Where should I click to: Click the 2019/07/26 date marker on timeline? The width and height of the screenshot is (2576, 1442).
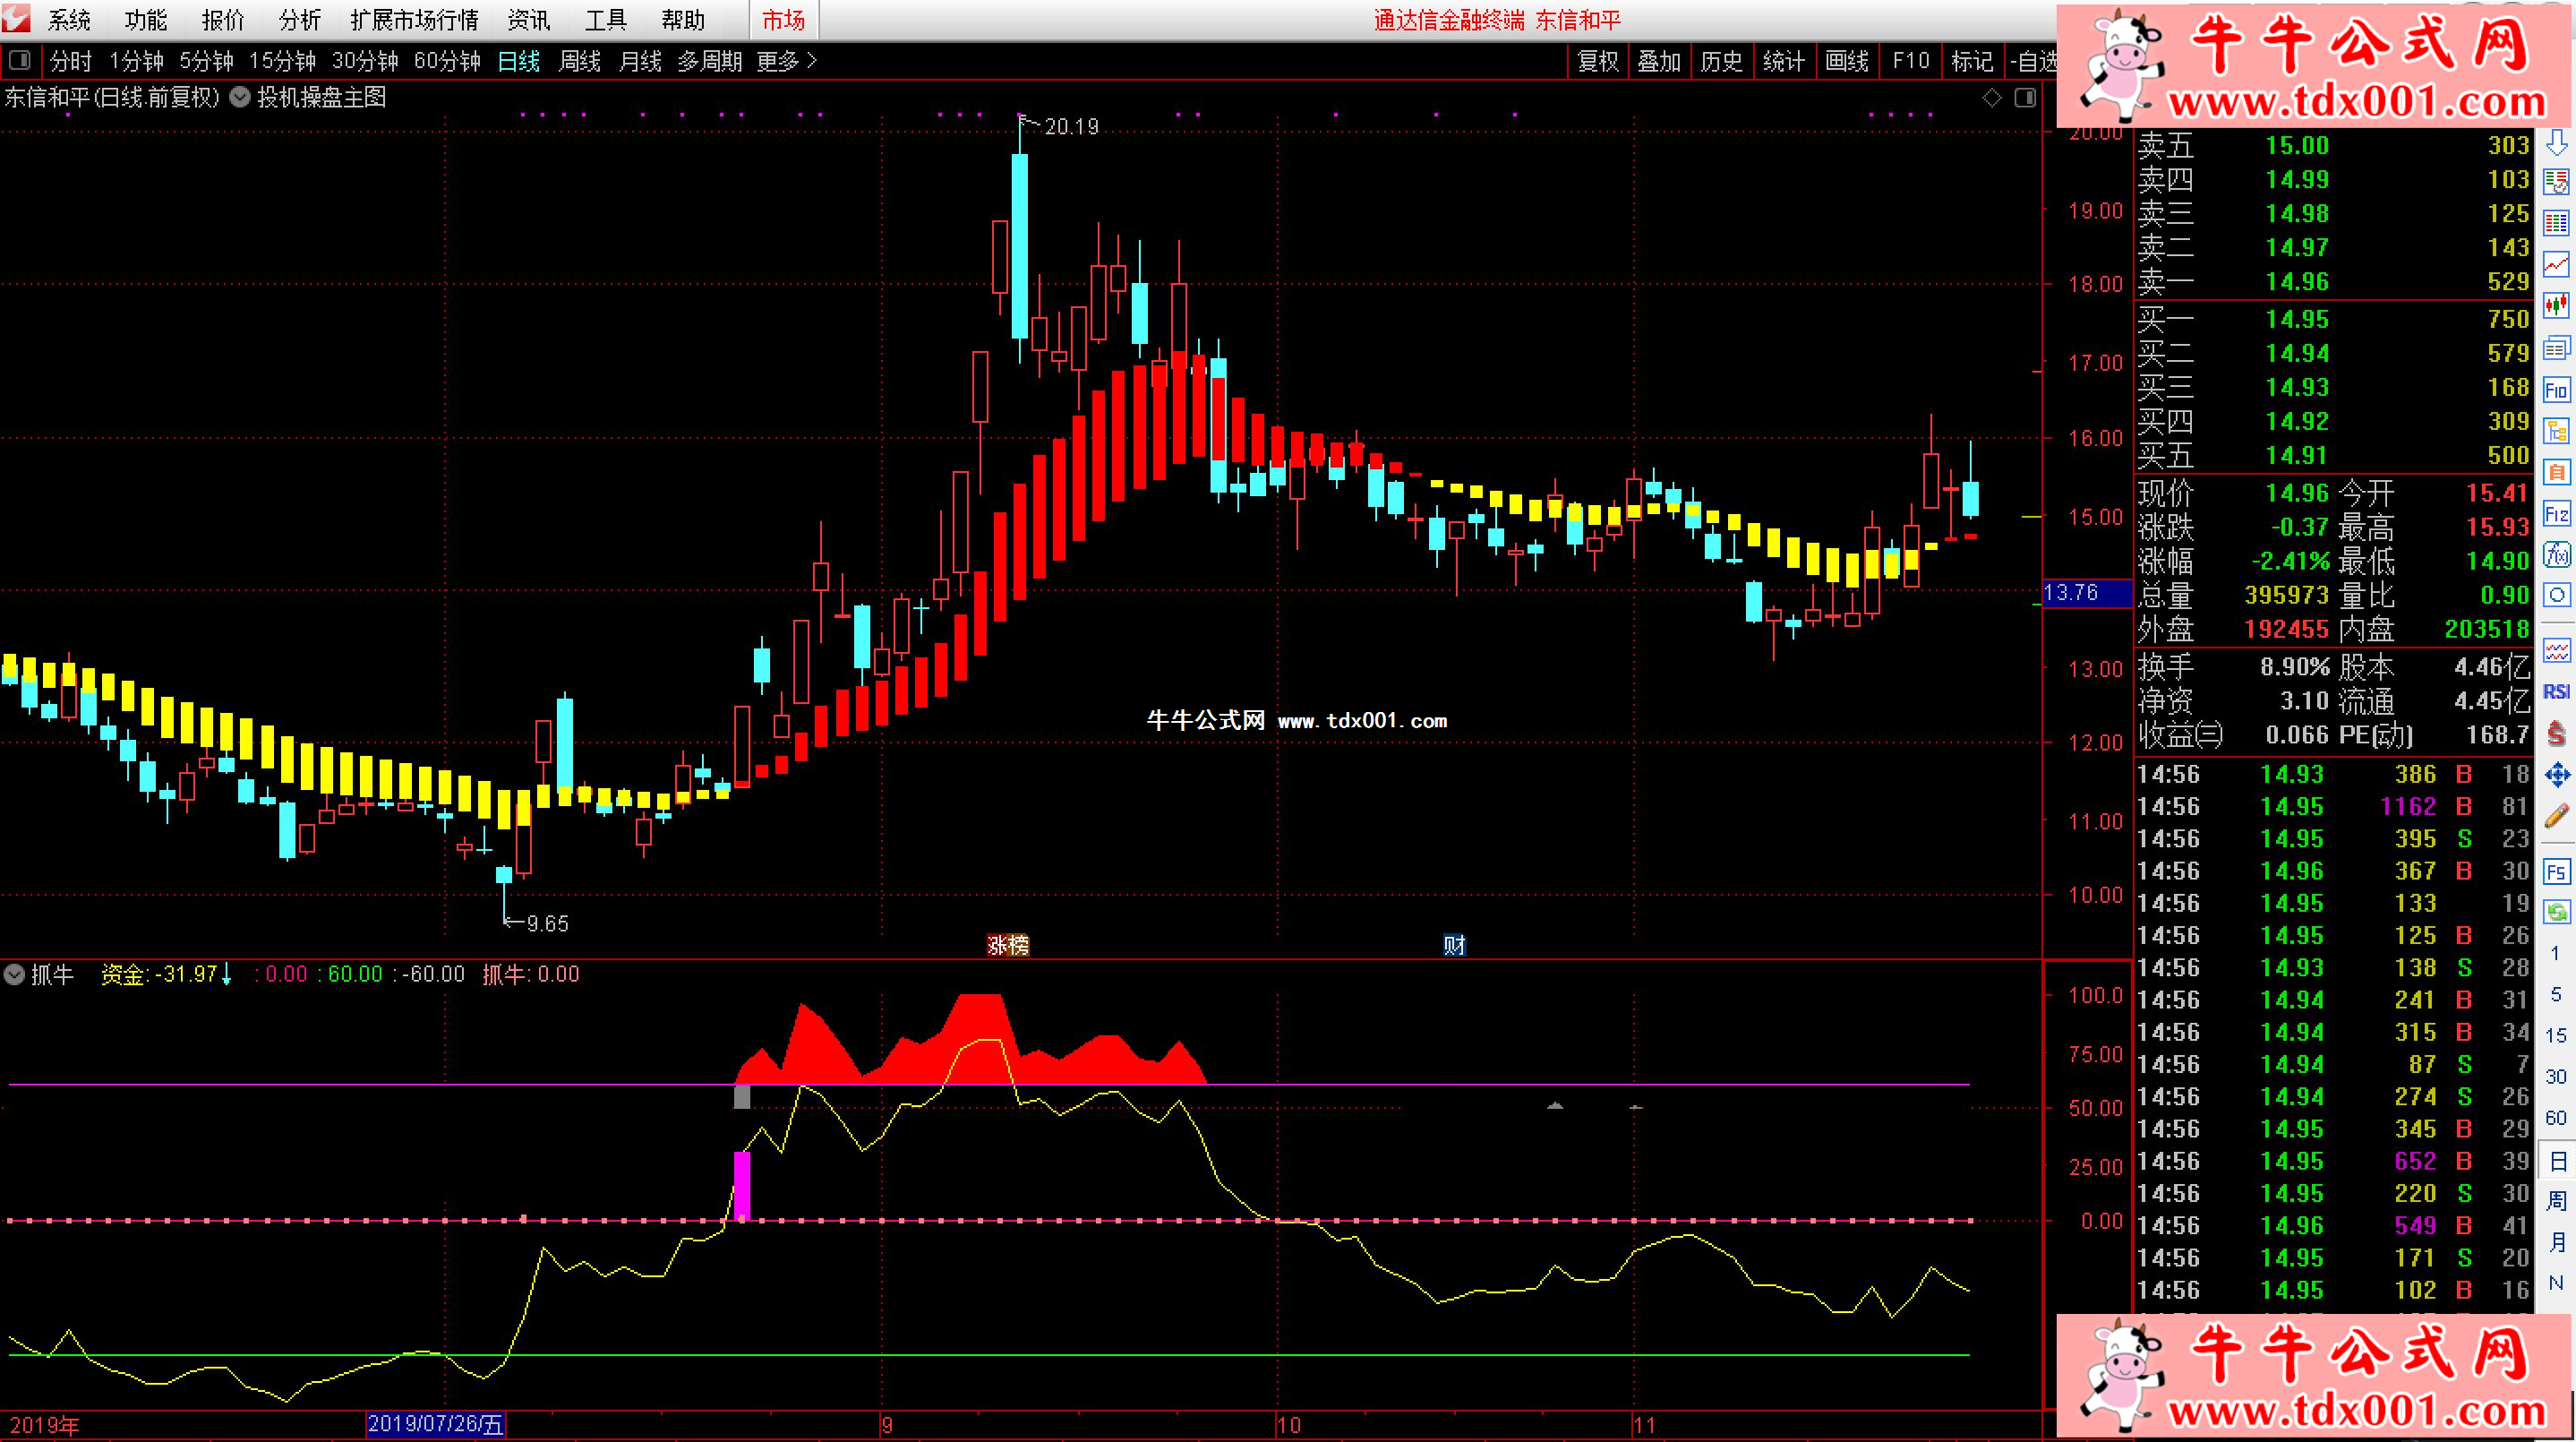pyautogui.click(x=435, y=1424)
